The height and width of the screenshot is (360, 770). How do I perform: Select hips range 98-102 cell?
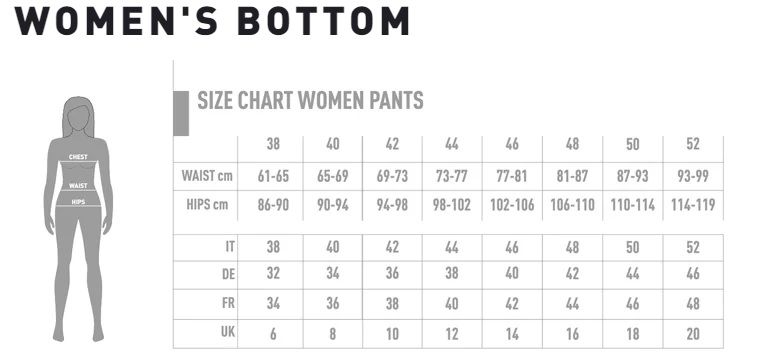coord(452,205)
